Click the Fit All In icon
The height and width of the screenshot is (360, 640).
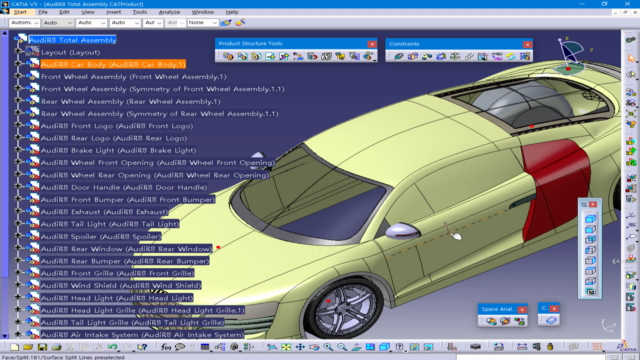pos(286,347)
